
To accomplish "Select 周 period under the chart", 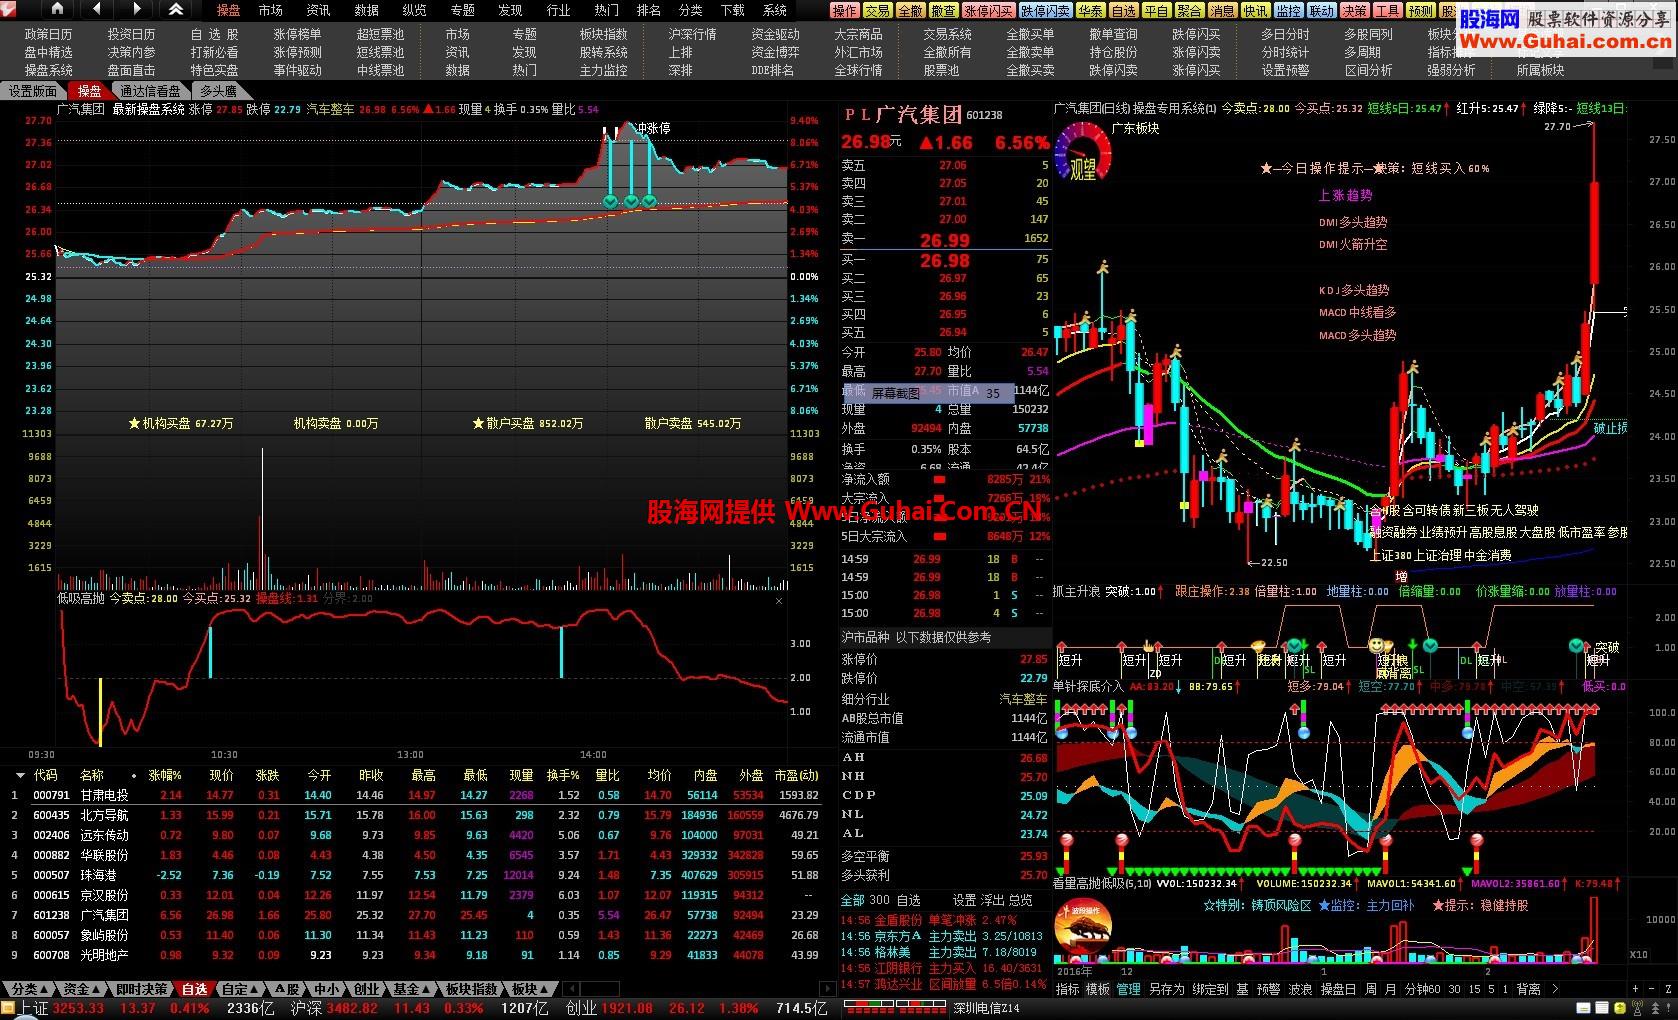I will (x=1370, y=989).
